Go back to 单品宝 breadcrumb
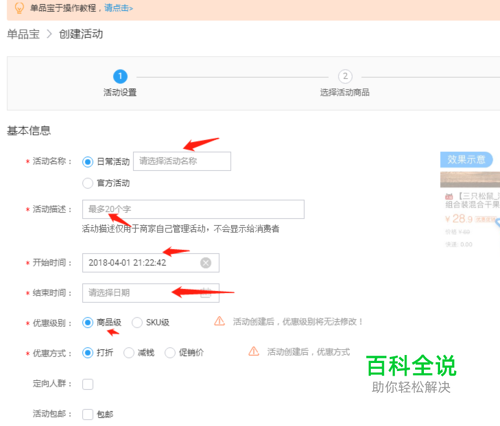Screen dimensions: 500x426 click(23, 34)
